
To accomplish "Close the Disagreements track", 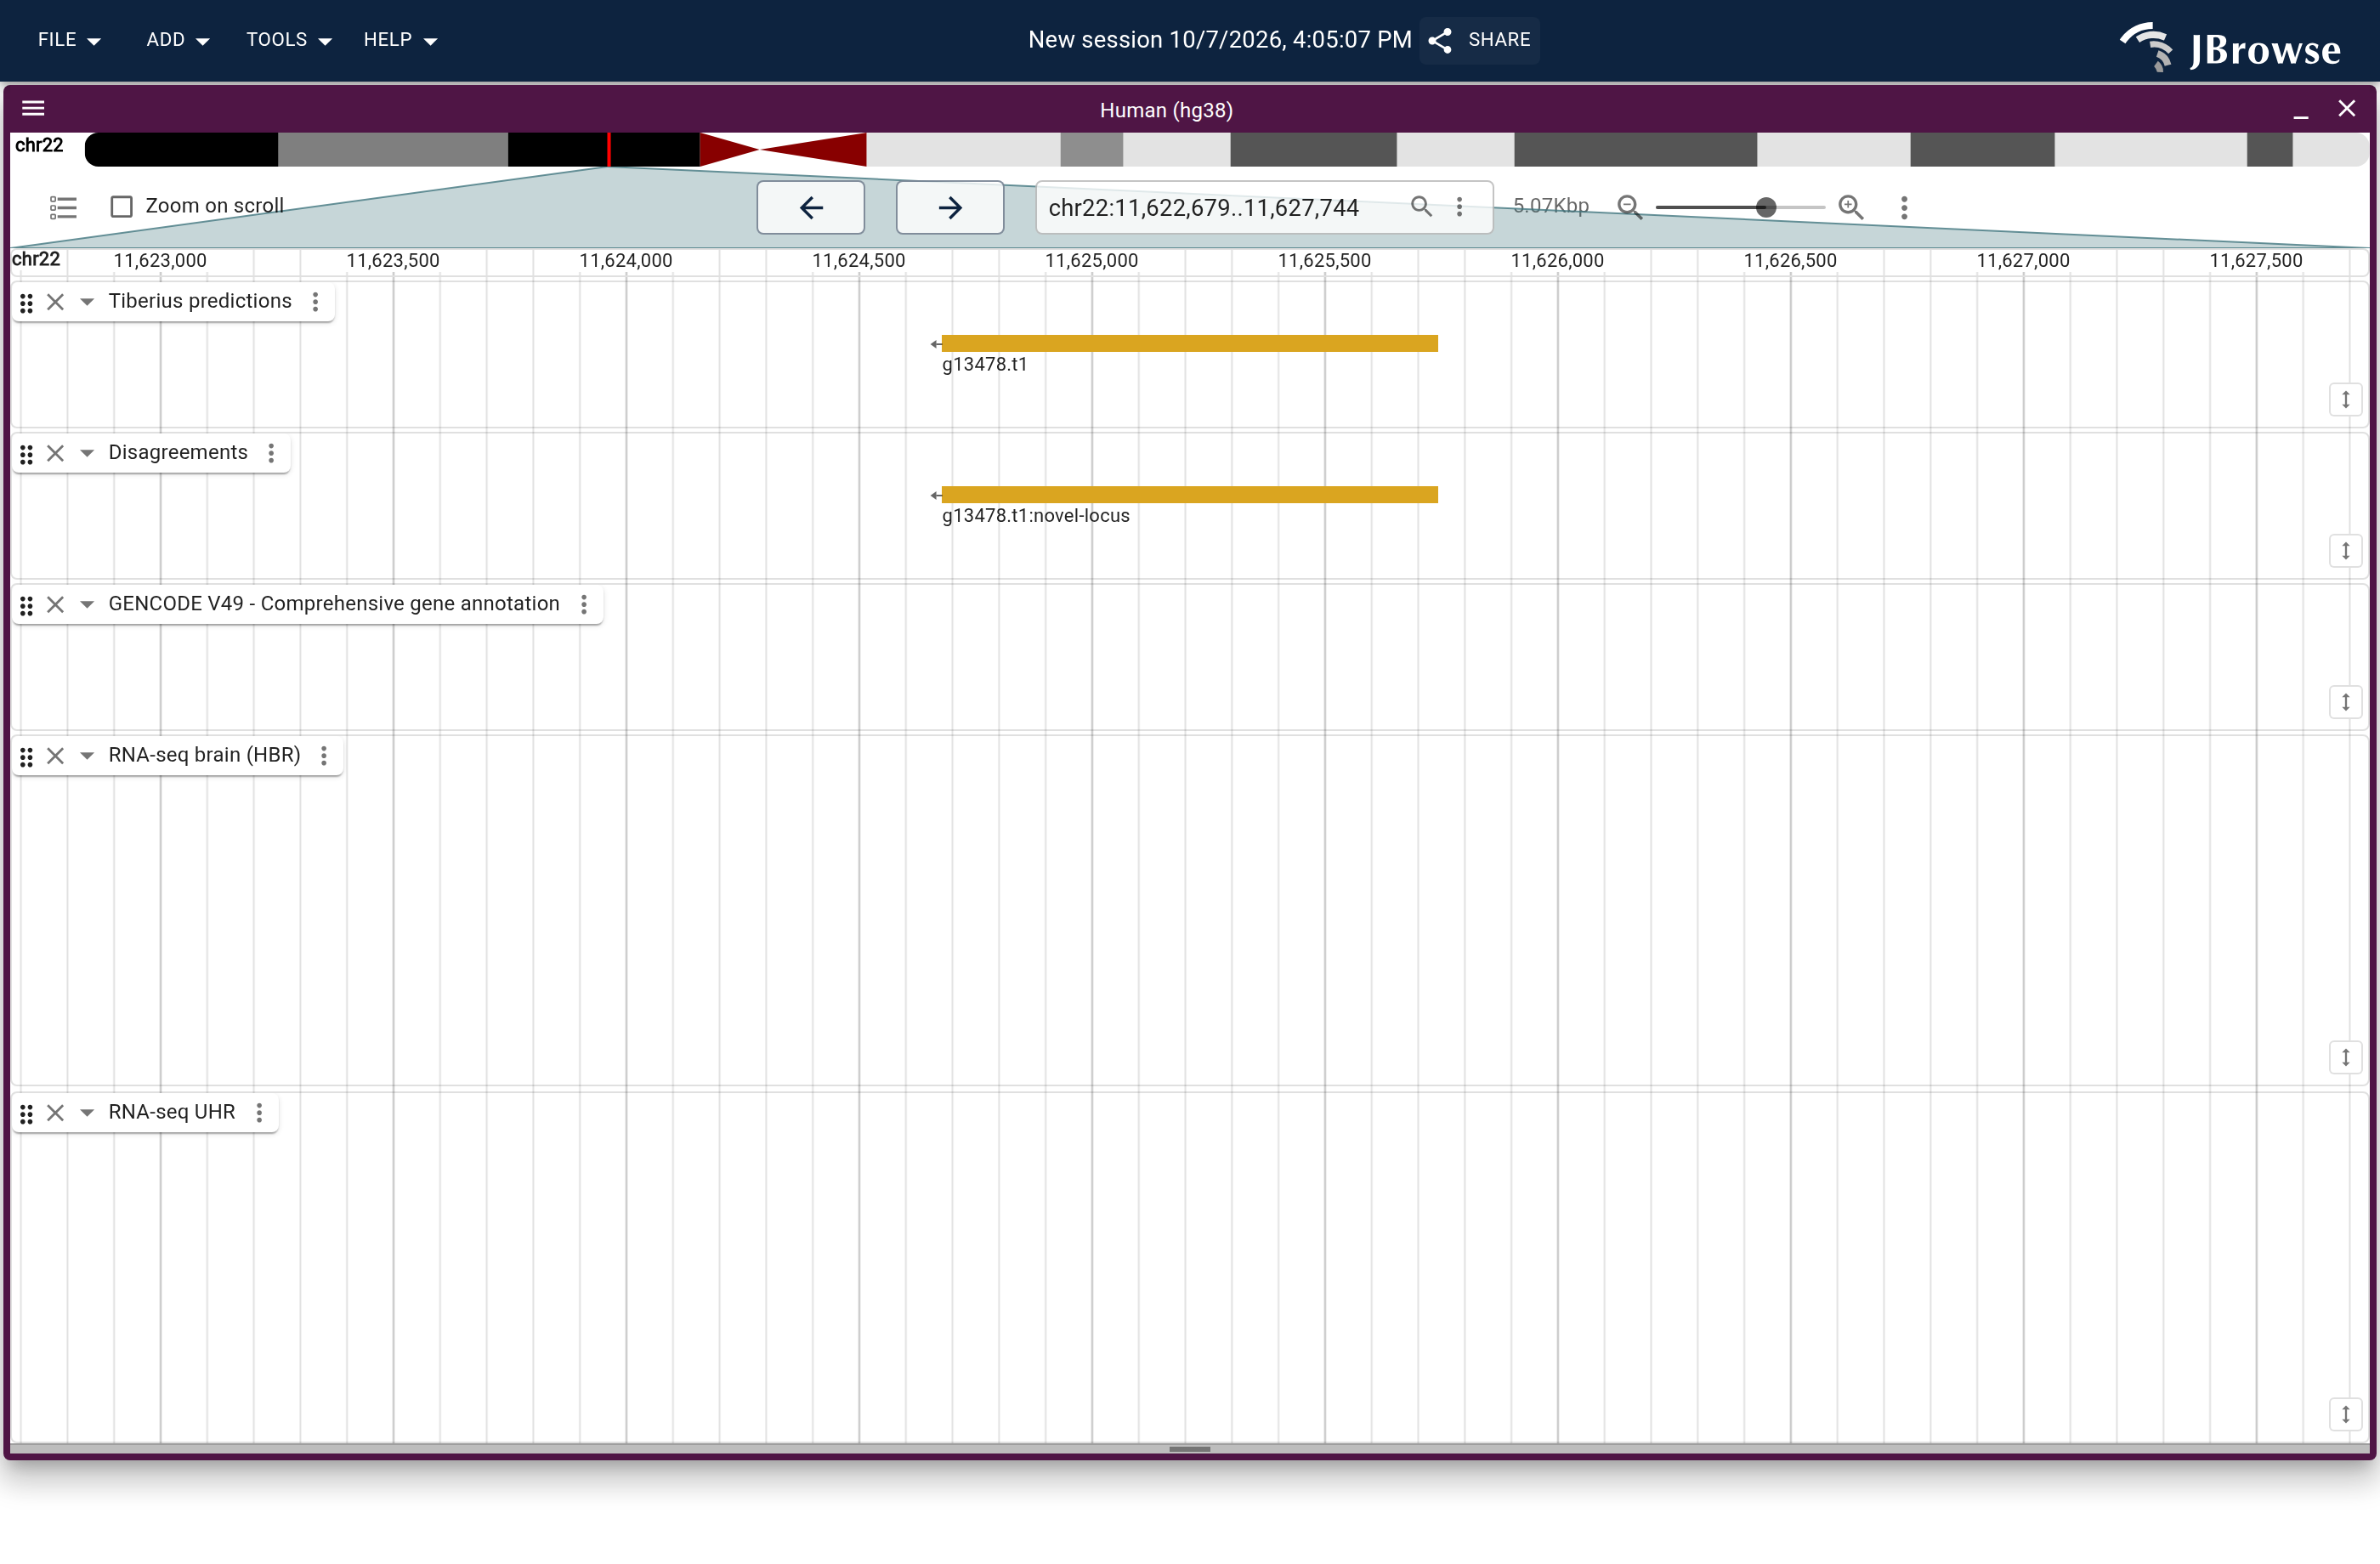I will pos(56,453).
